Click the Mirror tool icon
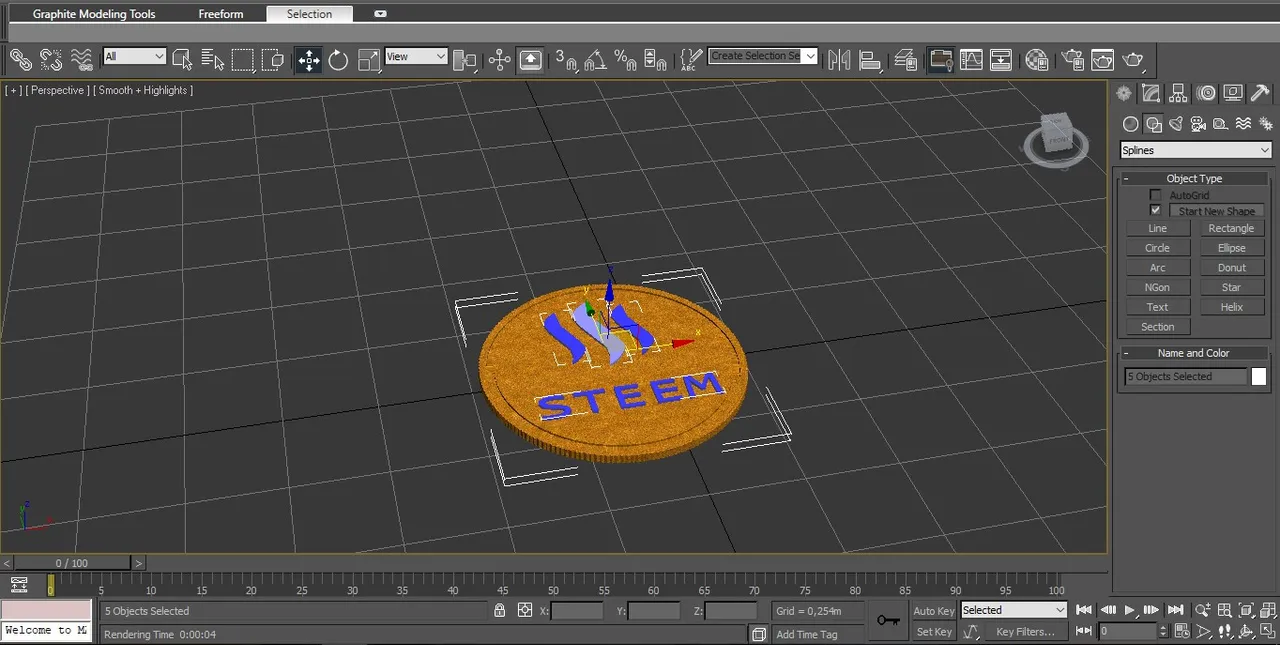The height and width of the screenshot is (645, 1280). point(839,60)
